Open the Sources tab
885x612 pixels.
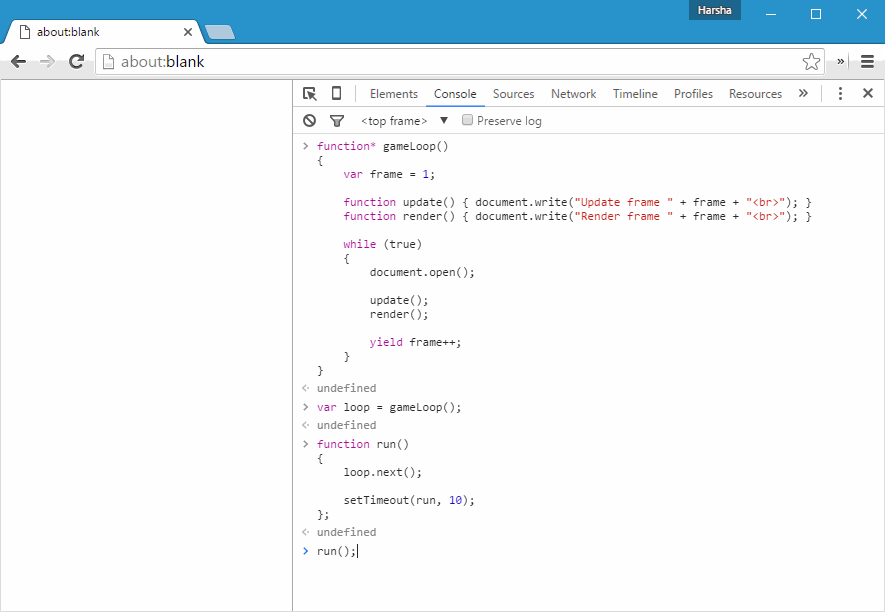coord(513,94)
